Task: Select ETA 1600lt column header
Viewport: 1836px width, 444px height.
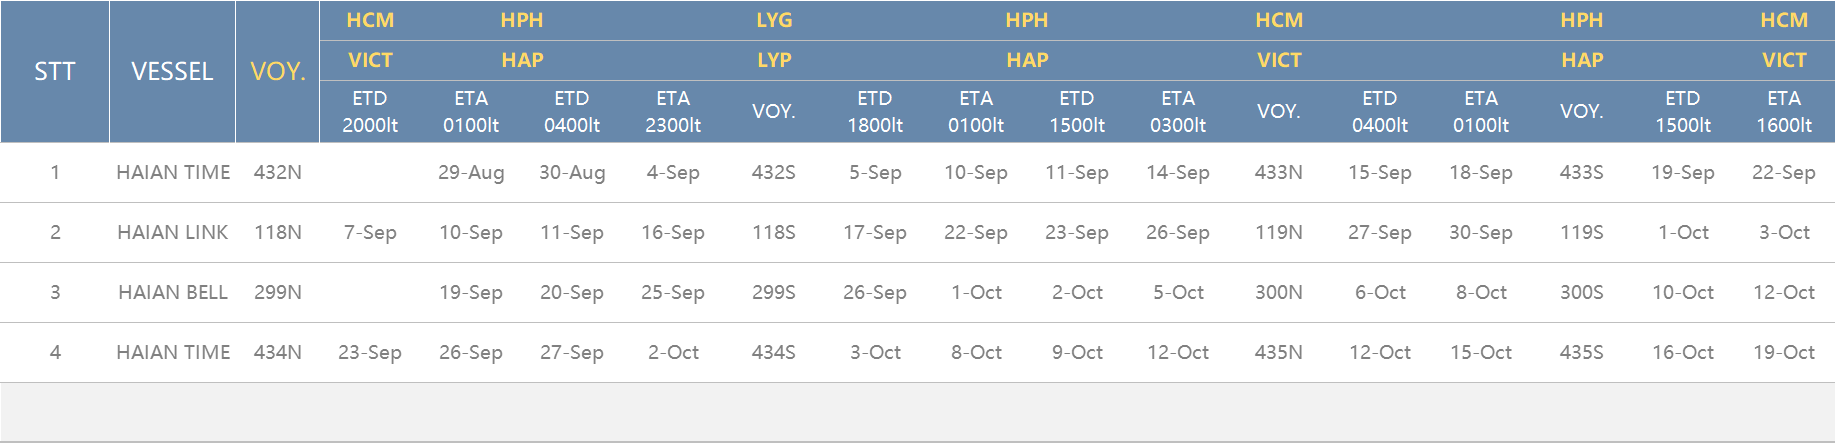Action: pyautogui.click(x=1784, y=112)
